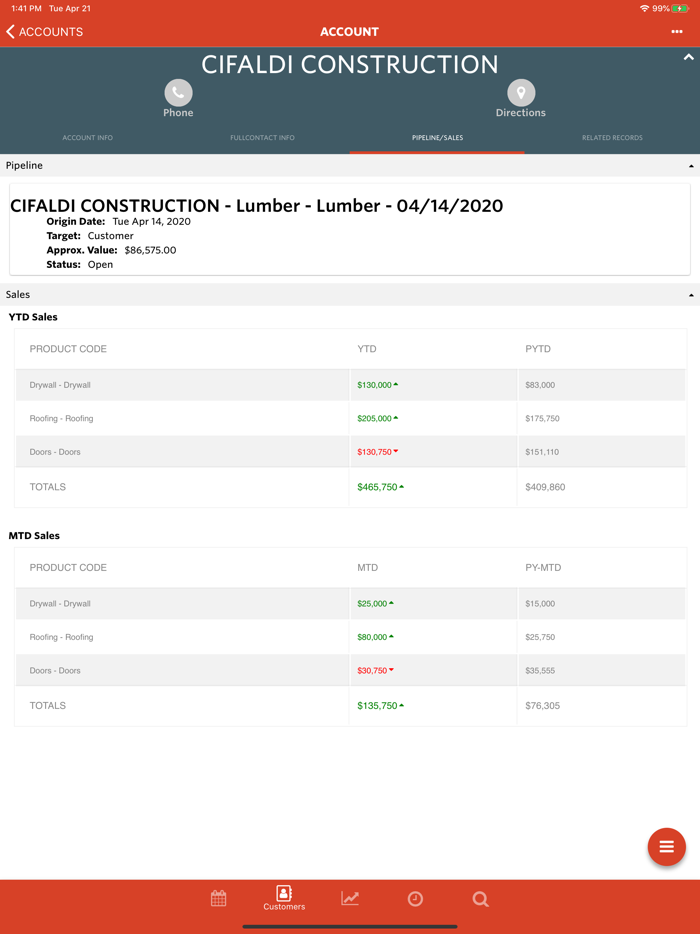Select the PYTD column header
Viewport: 700px width, 934px height.
click(x=538, y=349)
